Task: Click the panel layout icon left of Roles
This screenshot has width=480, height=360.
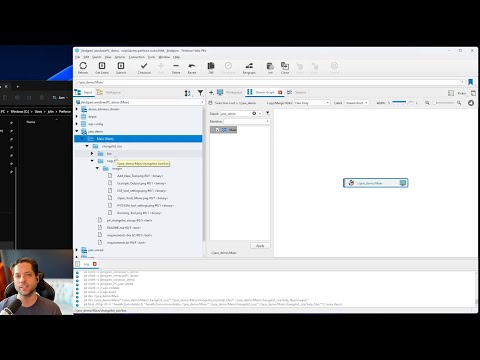Action: 451,93
